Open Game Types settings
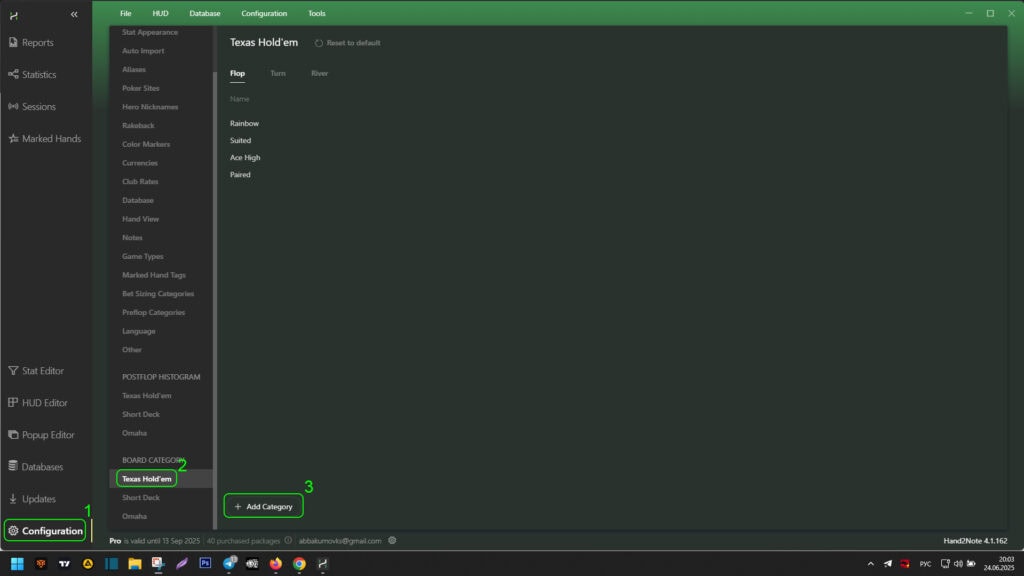This screenshot has height=576, width=1024. 142,257
